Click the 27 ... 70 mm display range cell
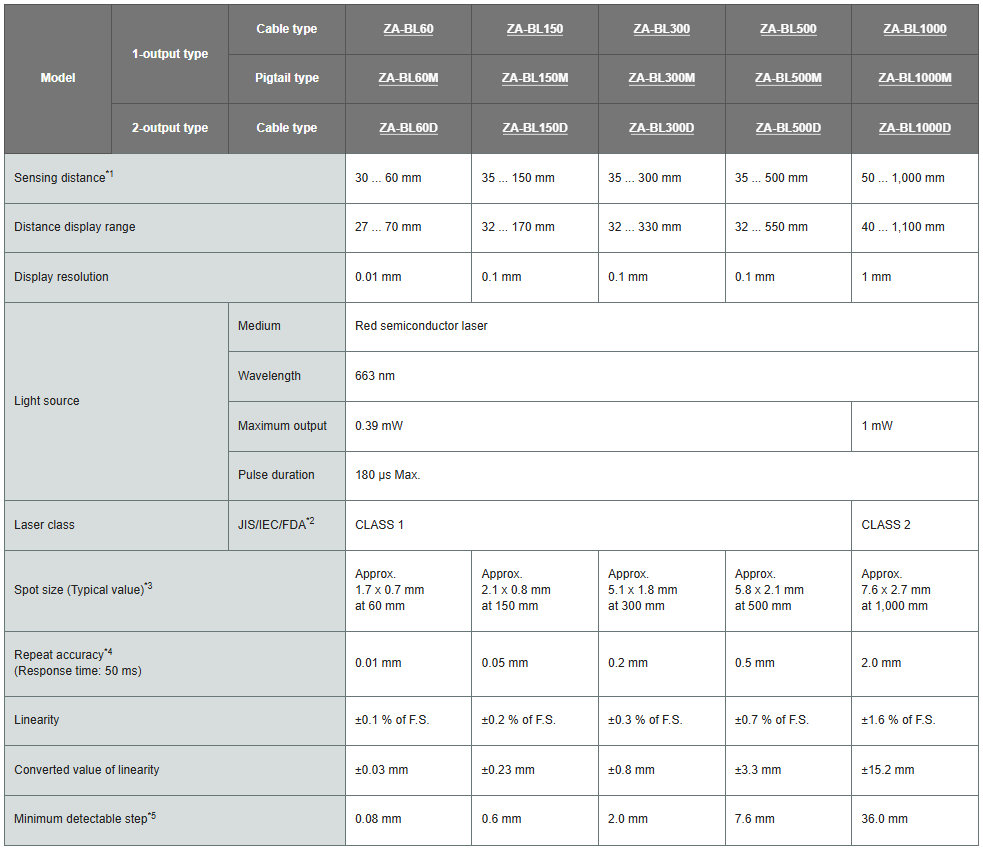The height and width of the screenshot is (852, 983). [x=408, y=228]
